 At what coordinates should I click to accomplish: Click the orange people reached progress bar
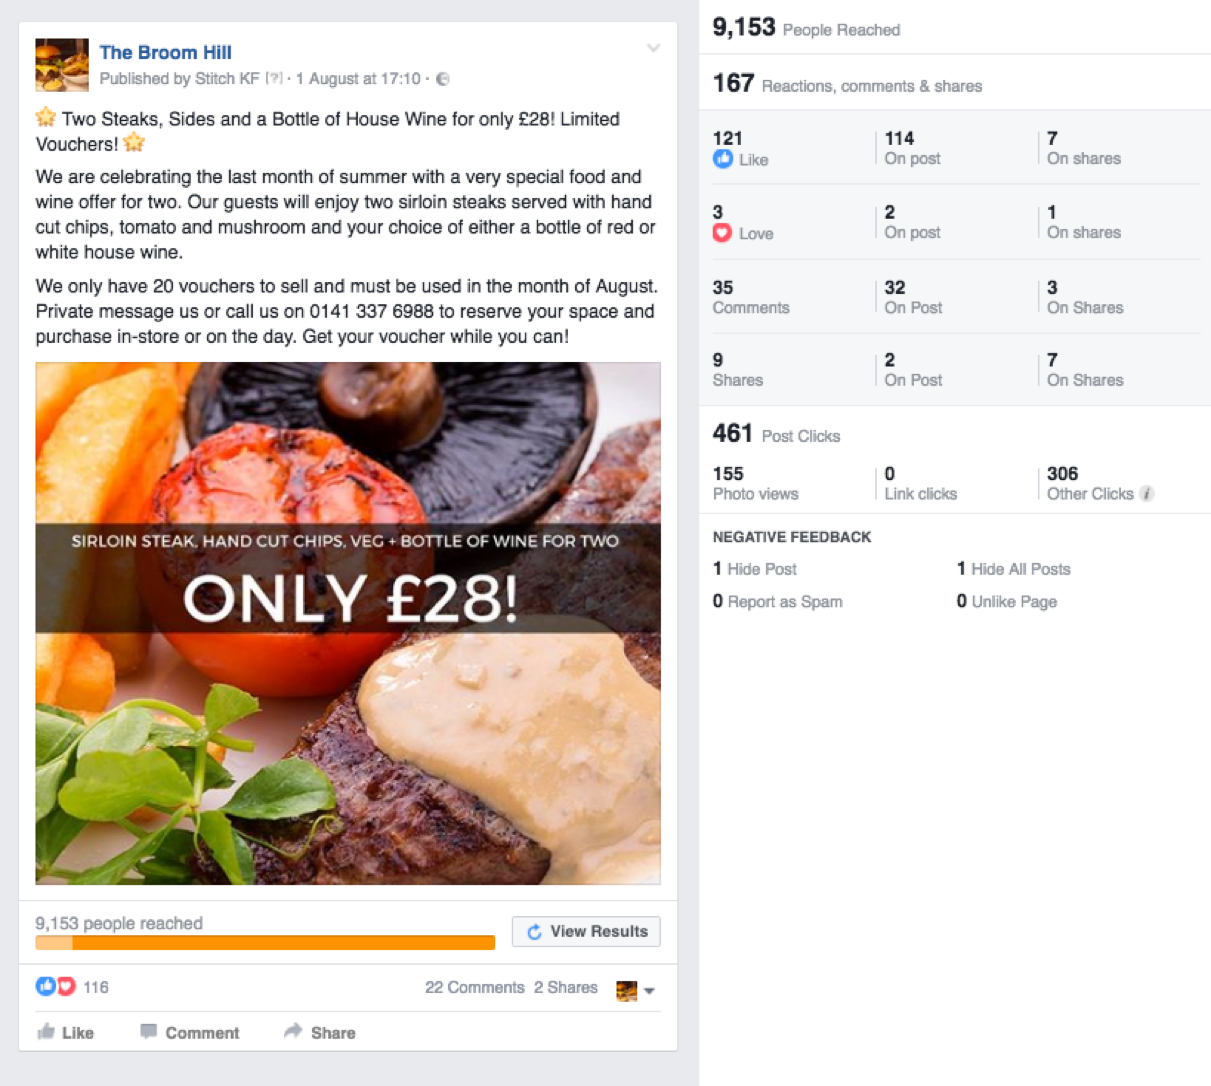pyautogui.click(x=265, y=943)
